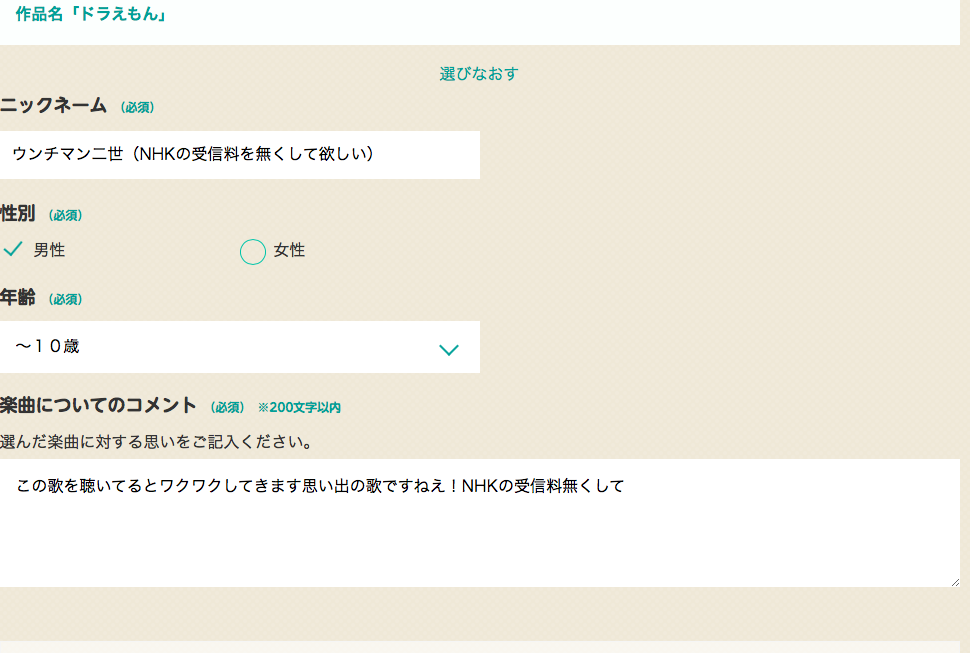
Task: Select the 男性 checkmark icon
Action: (x=13, y=249)
